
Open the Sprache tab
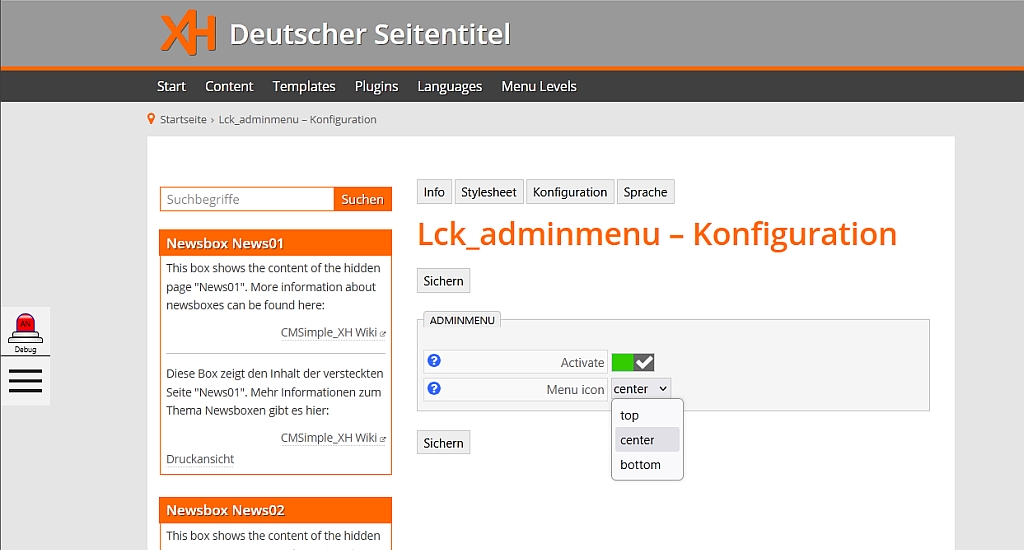tap(645, 192)
